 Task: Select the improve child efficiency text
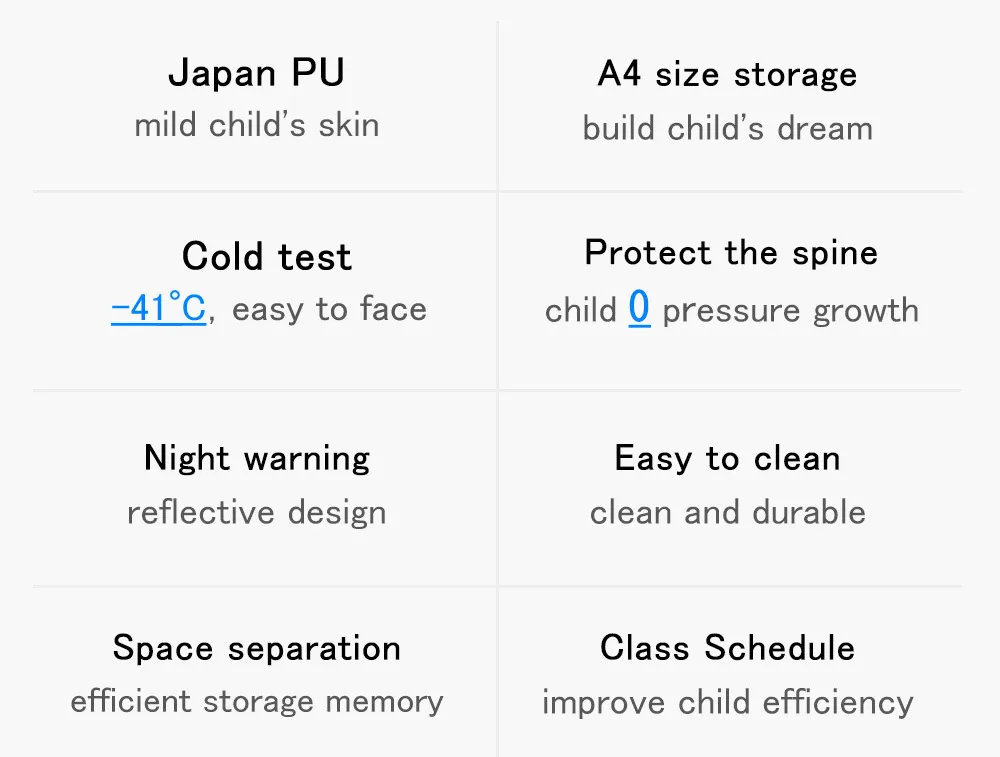728,703
